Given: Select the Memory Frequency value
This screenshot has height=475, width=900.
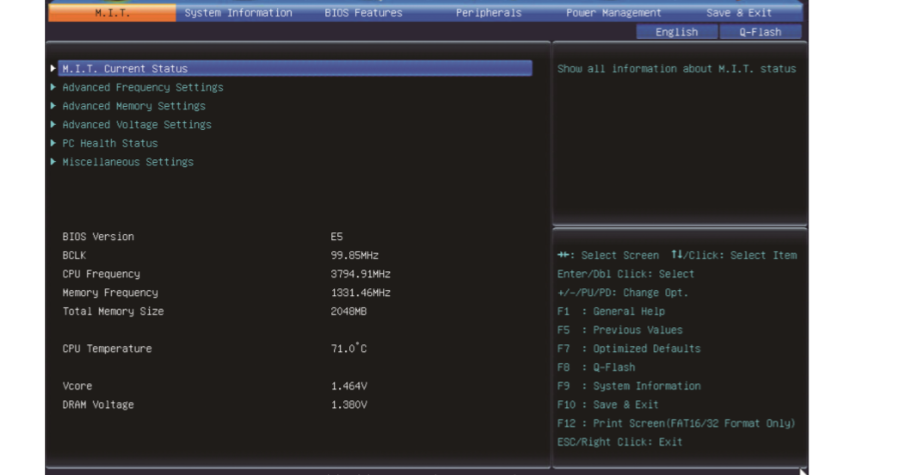Looking at the screenshot, I should point(360,293).
